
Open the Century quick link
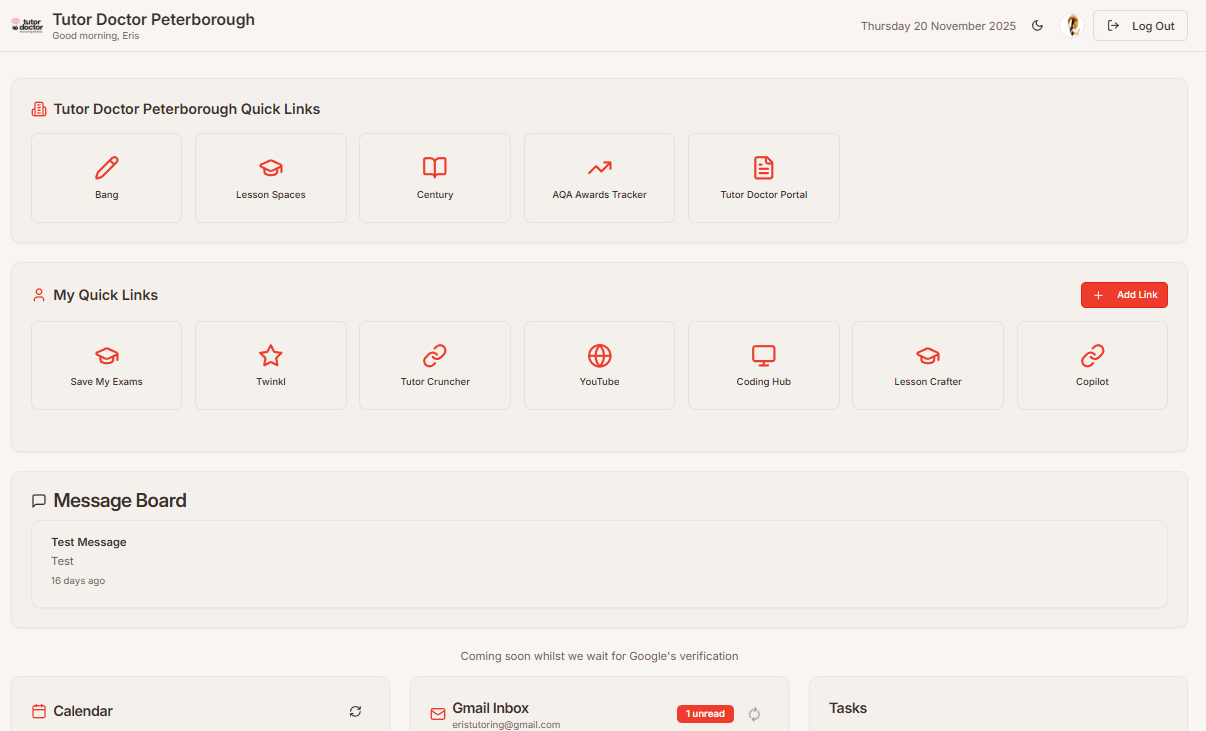point(434,177)
